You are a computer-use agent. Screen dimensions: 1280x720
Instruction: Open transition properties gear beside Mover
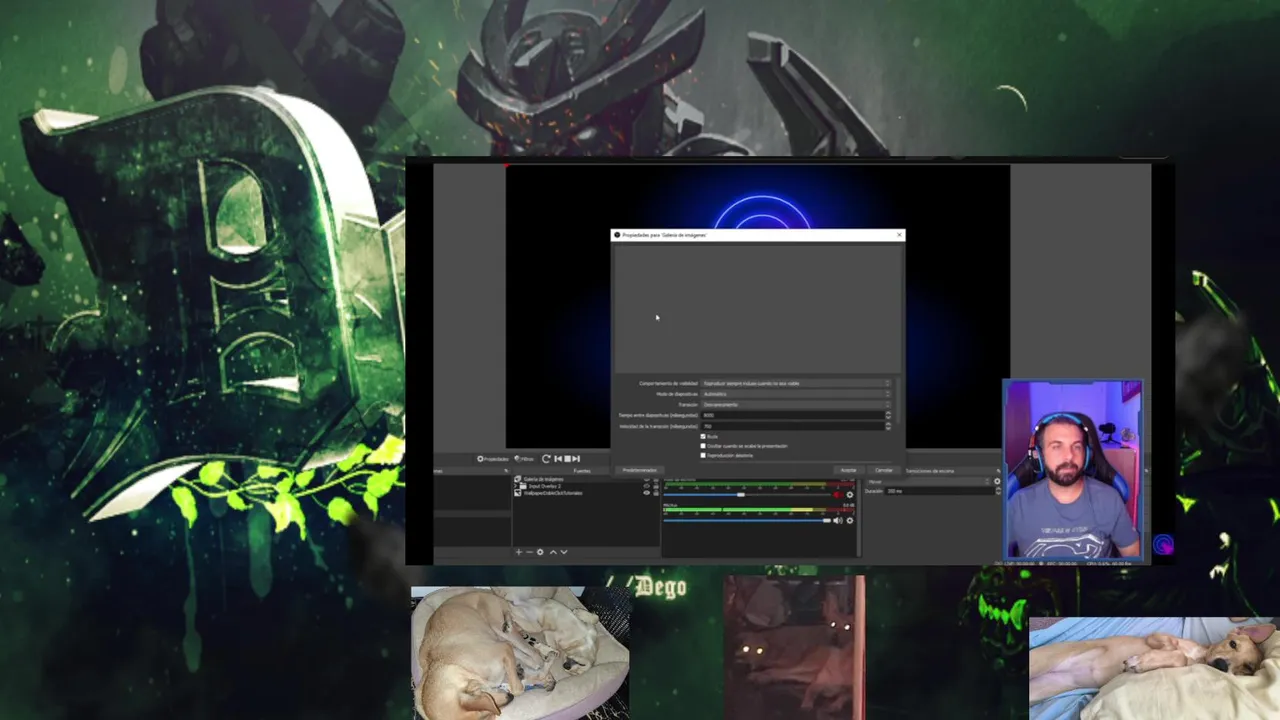coord(997,481)
